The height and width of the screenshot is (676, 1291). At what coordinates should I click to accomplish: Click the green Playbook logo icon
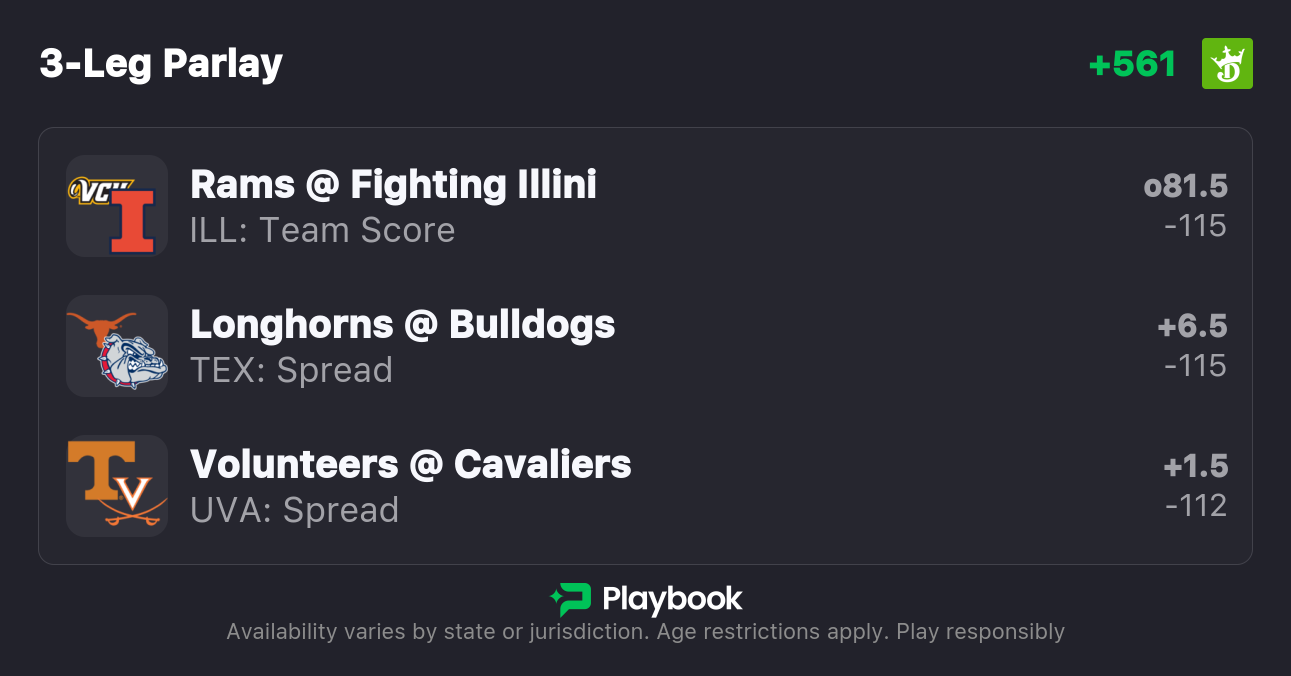tap(570, 599)
